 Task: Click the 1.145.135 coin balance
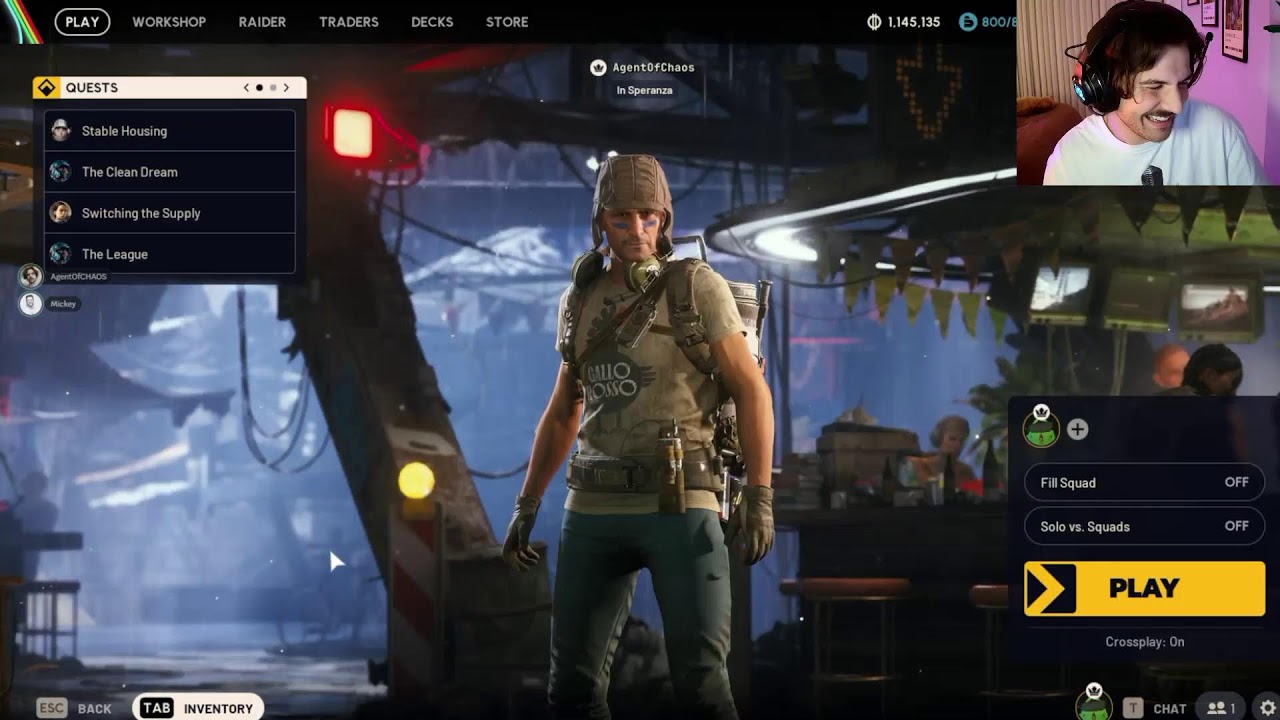point(913,22)
